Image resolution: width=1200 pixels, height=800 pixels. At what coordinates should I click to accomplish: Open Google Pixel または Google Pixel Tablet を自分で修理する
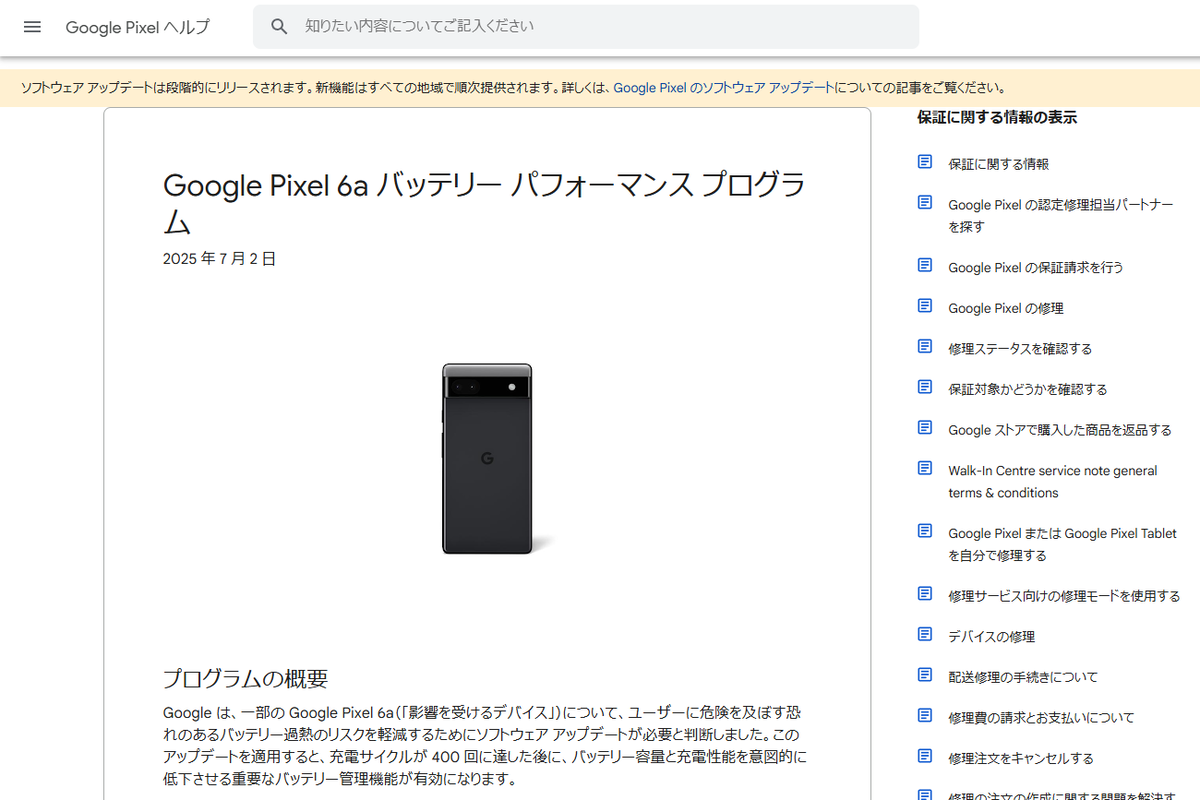tap(1063, 544)
